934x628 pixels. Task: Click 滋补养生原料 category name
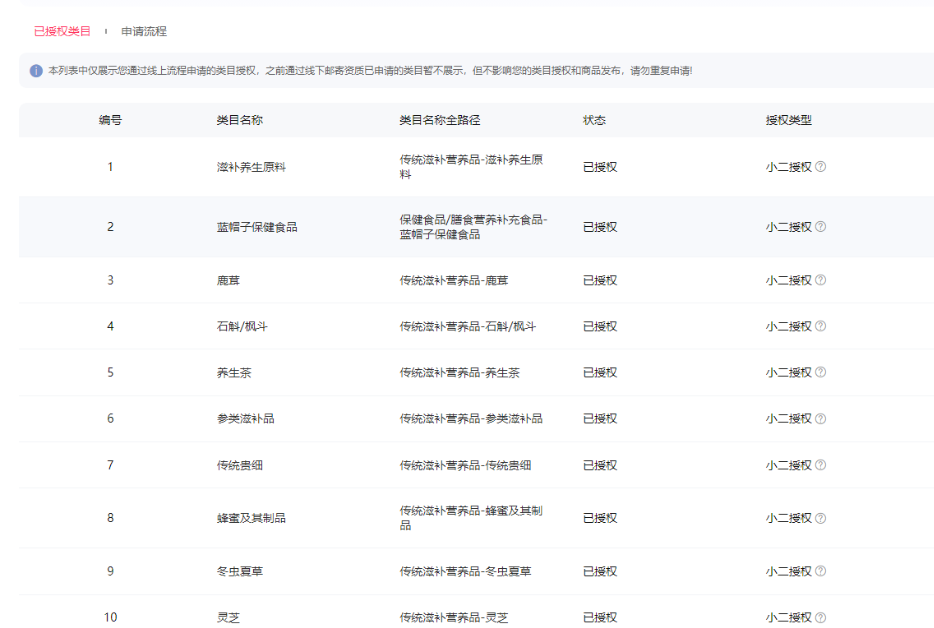point(251,167)
